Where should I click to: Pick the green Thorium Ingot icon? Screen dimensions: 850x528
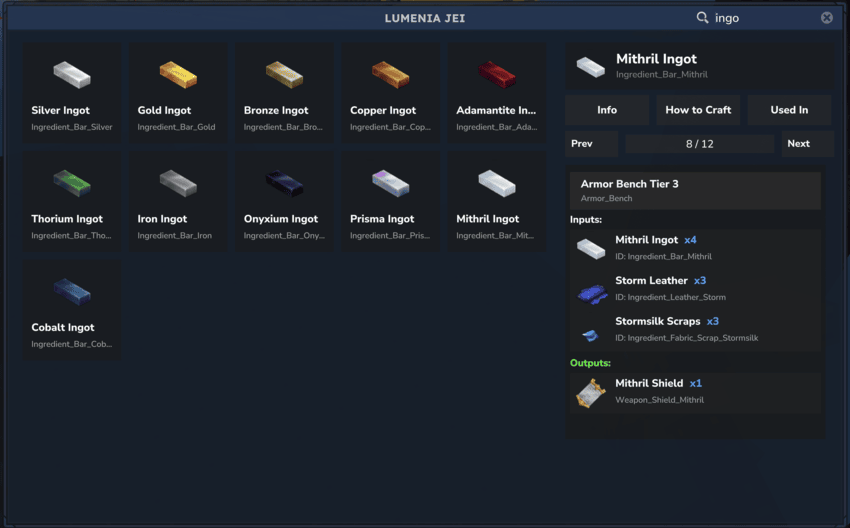72,183
